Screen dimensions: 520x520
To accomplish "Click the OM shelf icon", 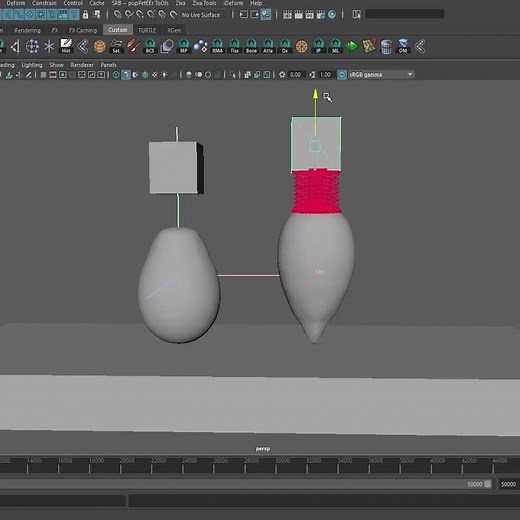I will point(403,46).
